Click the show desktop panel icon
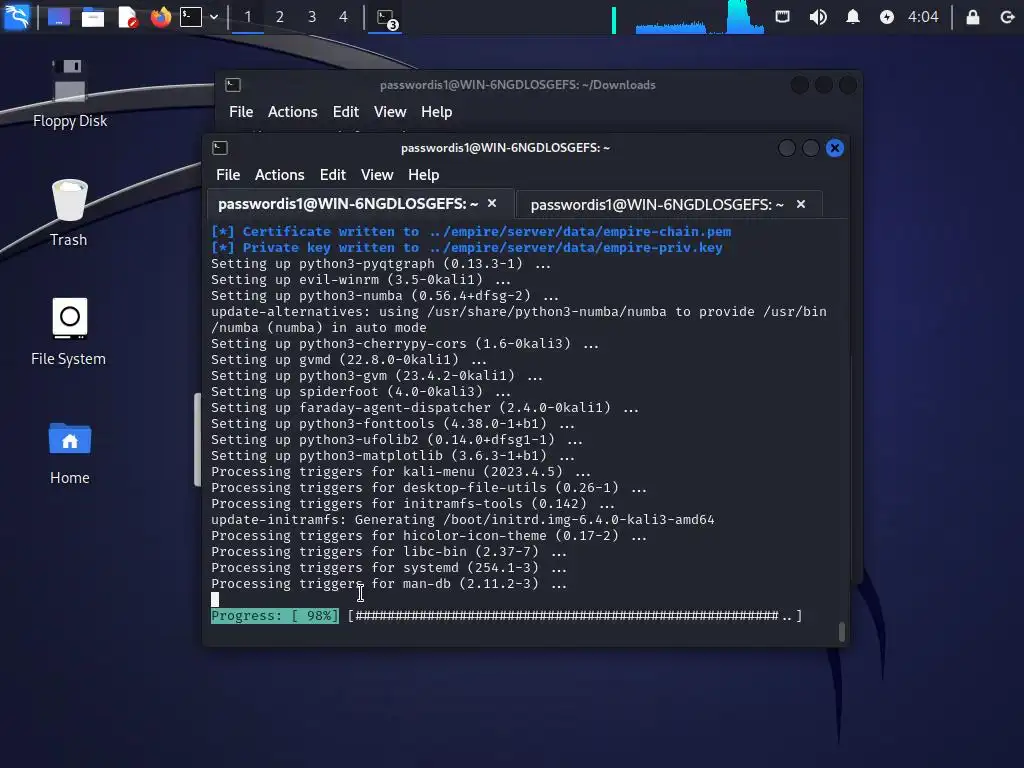The width and height of the screenshot is (1024, 768). 59,17
